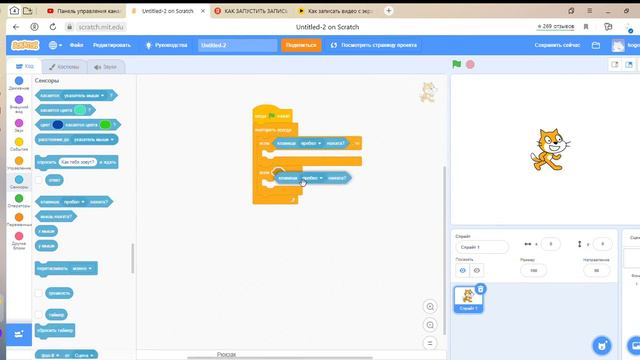Select the Sensing (Сенсоры) block category

point(19,182)
